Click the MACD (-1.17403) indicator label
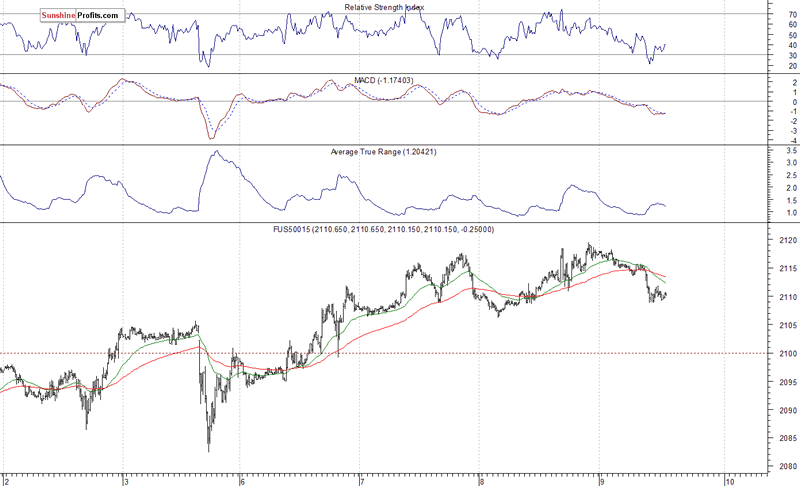800x486 pixels. pos(385,80)
